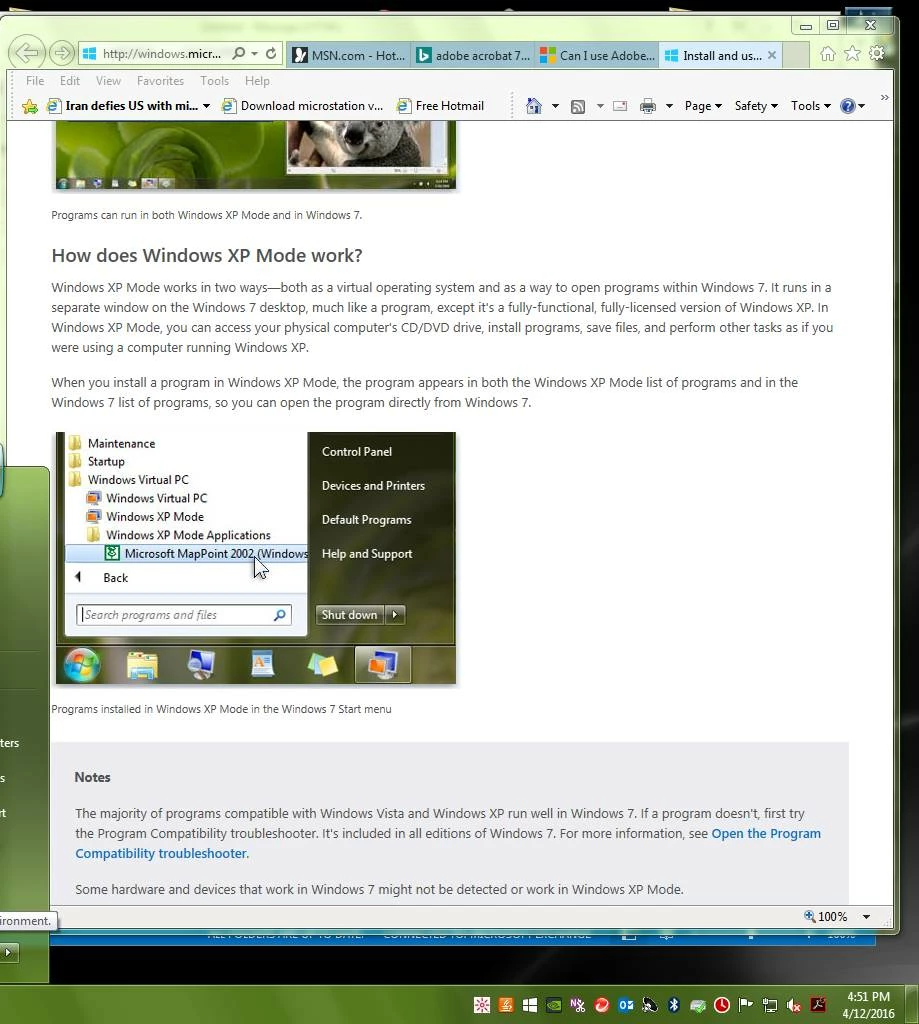This screenshot has width=919, height=1024.
Task: Switch to the Can I use Adobe... tab
Action: coord(597,56)
